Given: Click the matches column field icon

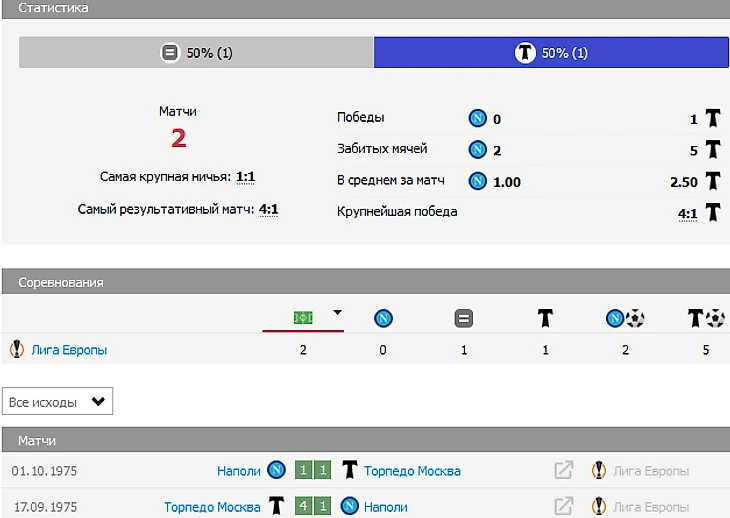Looking at the screenshot, I should [302, 318].
